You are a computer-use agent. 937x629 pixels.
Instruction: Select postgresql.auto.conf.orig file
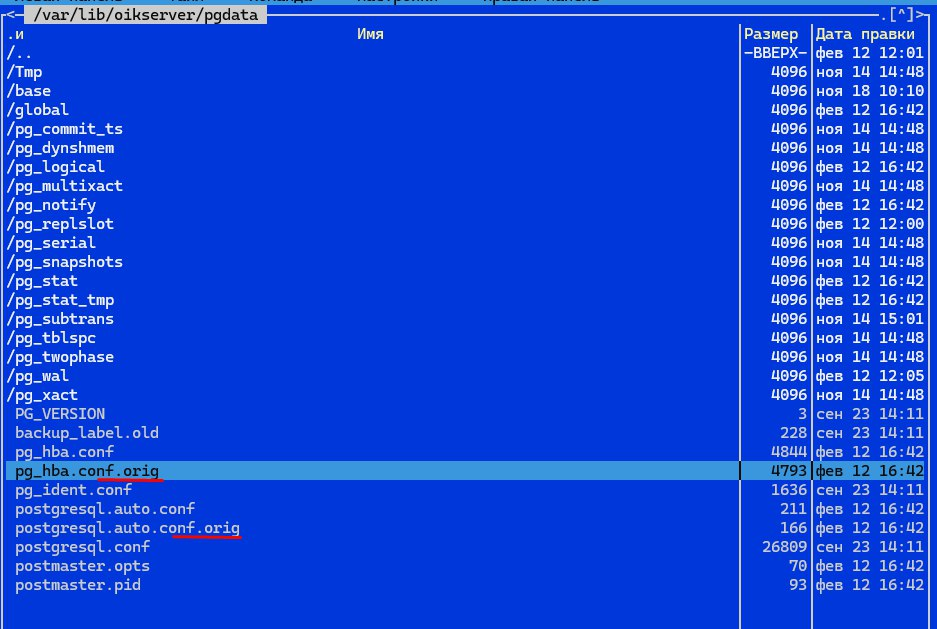[127, 528]
